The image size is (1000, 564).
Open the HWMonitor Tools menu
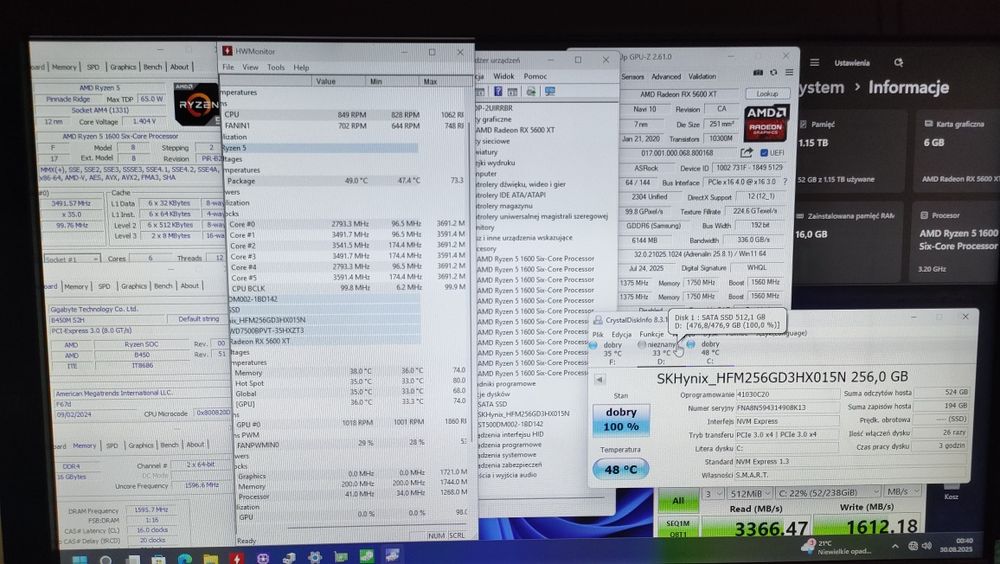tap(276, 67)
